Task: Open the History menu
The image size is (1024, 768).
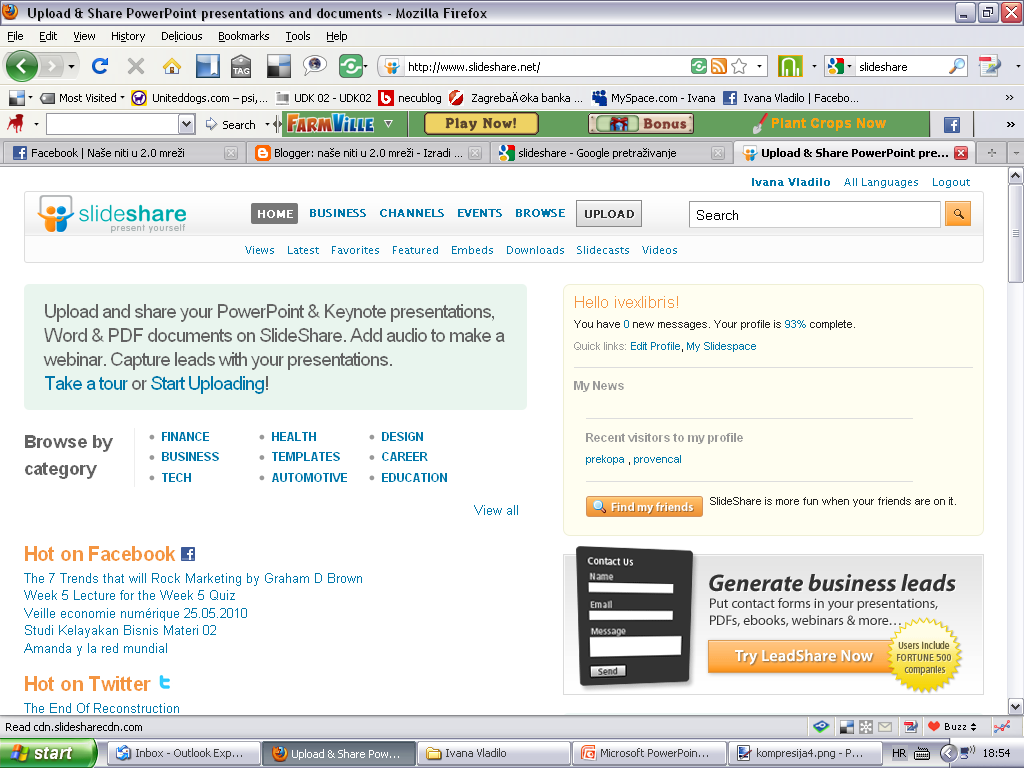Action: click(x=128, y=36)
